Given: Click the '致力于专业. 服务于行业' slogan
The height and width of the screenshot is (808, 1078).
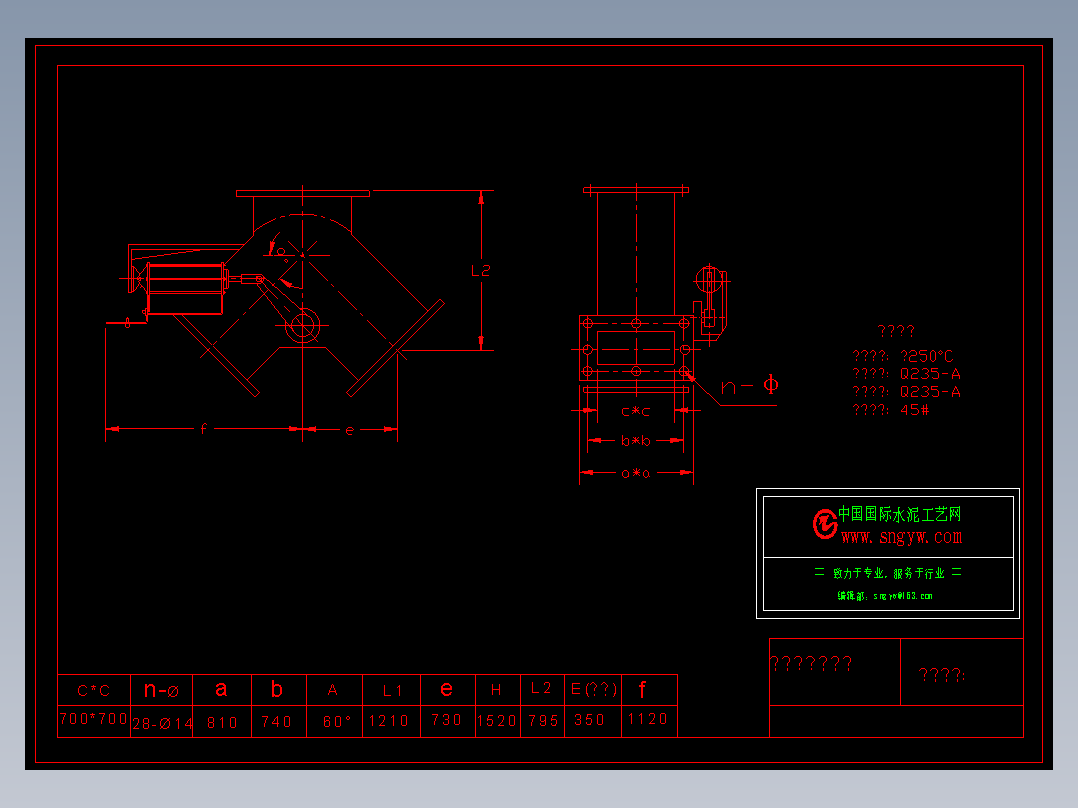Looking at the screenshot, I should click(x=888, y=574).
